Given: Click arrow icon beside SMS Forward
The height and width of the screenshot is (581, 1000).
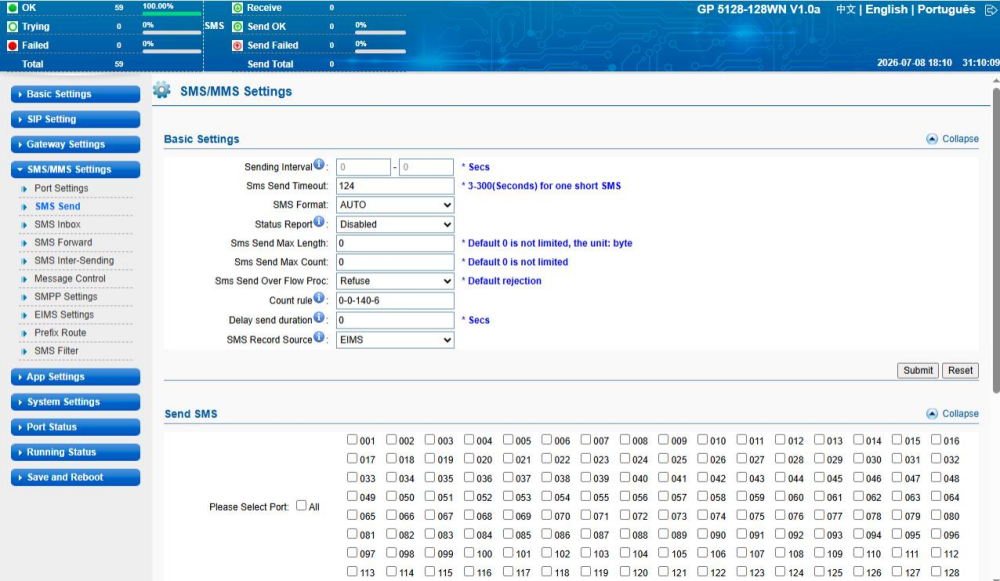Looking at the screenshot, I should pos(24,243).
